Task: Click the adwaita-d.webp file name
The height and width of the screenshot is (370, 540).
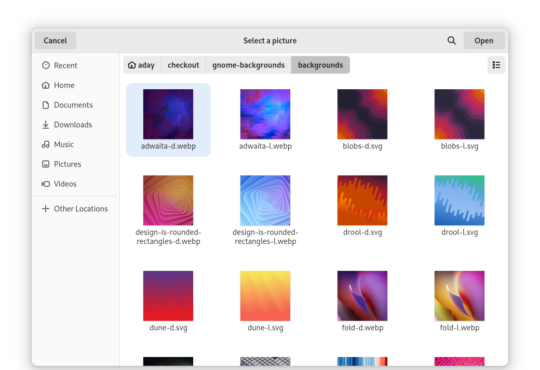Action: [x=168, y=146]
